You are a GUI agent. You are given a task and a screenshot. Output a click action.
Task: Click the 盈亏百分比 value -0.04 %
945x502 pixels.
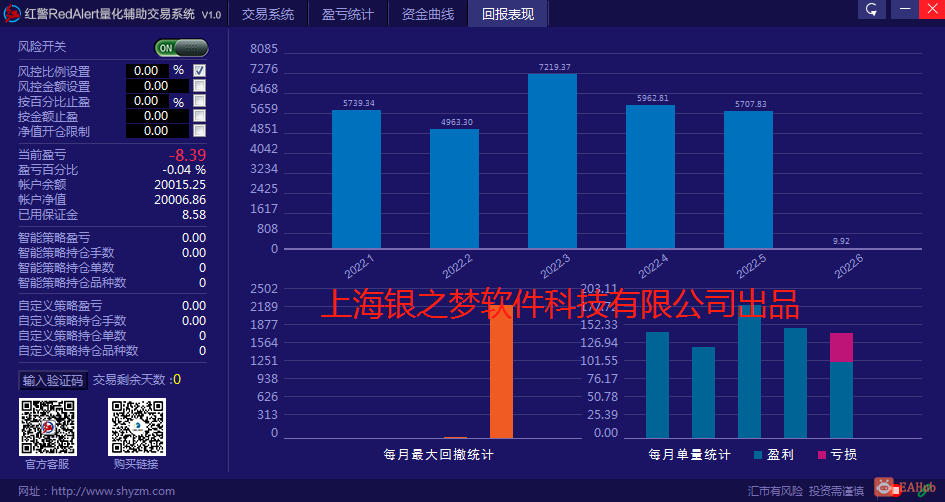click(184, 170)
